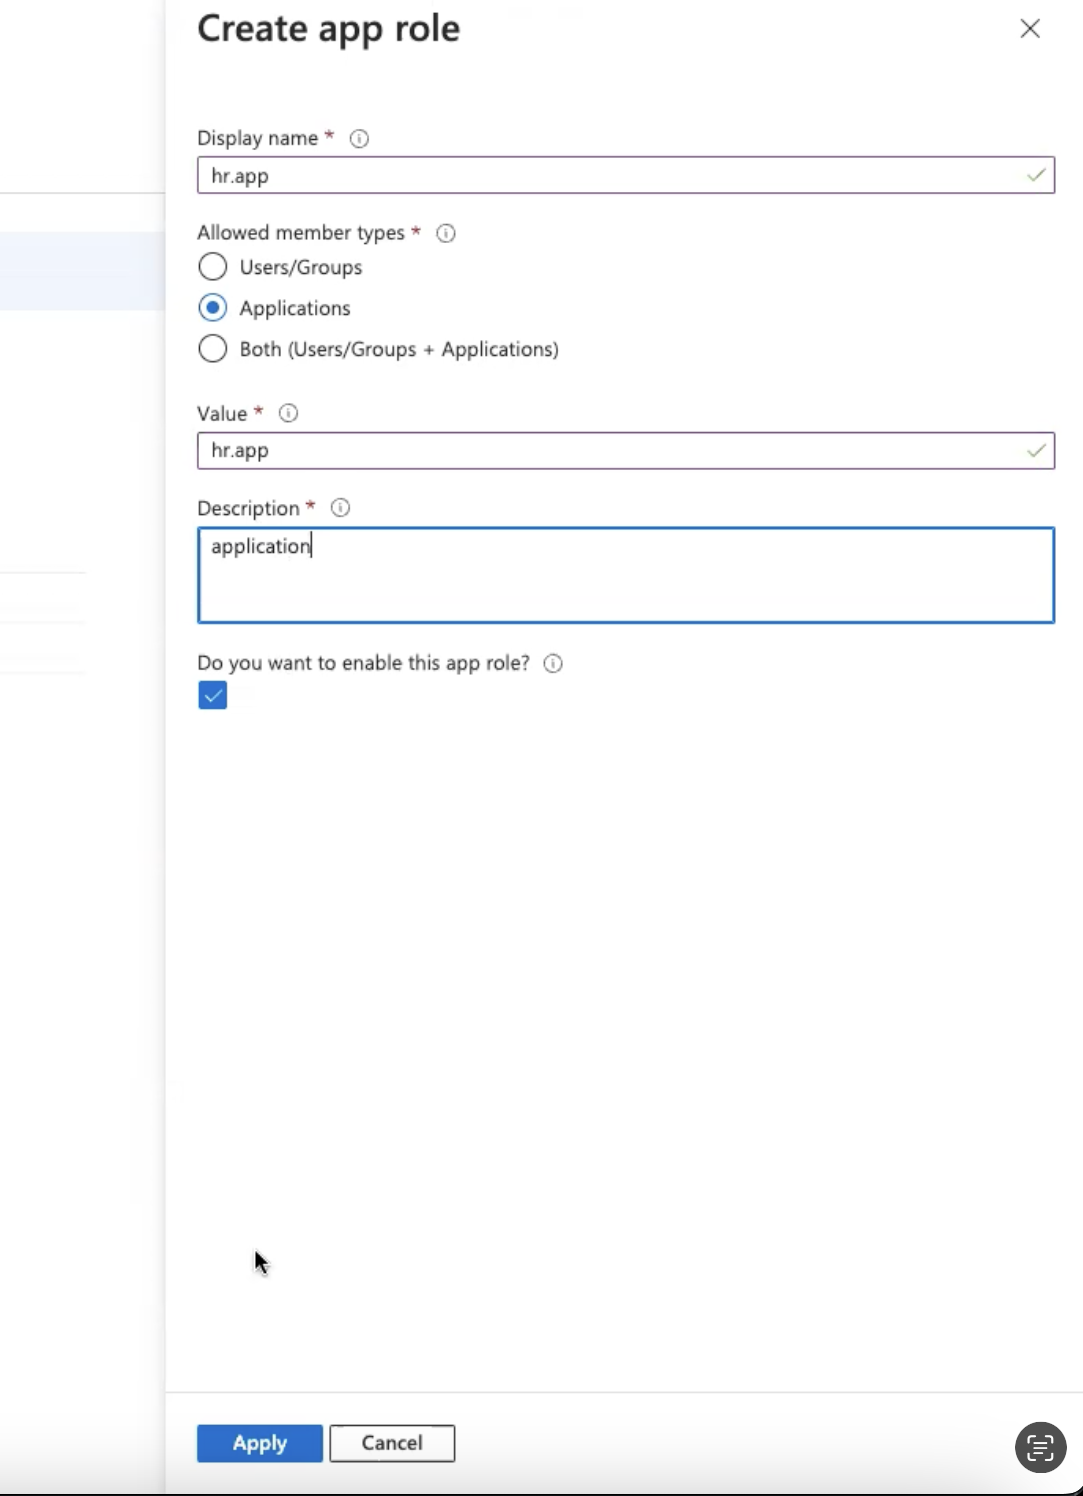This screenshot has height=1496, width=1083.
Task: Uncheck the enable app role checkbox
Action: tap(211, 694)
